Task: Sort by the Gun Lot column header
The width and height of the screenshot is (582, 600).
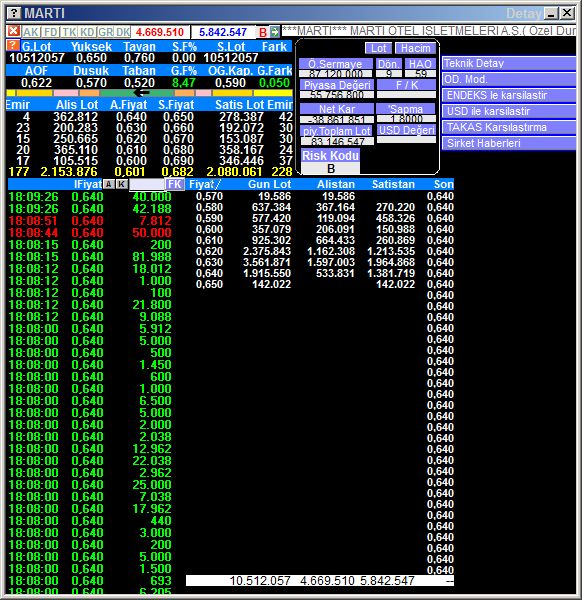Action: 269,184
